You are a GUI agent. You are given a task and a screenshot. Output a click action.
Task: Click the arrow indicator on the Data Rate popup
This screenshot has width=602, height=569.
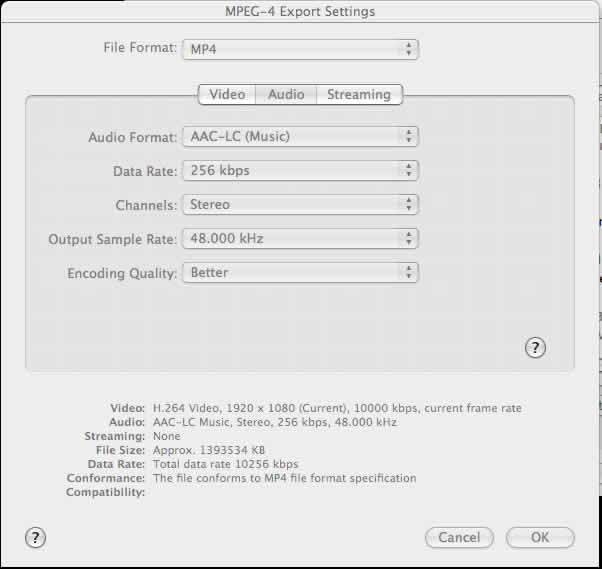(x=408, y=171)
